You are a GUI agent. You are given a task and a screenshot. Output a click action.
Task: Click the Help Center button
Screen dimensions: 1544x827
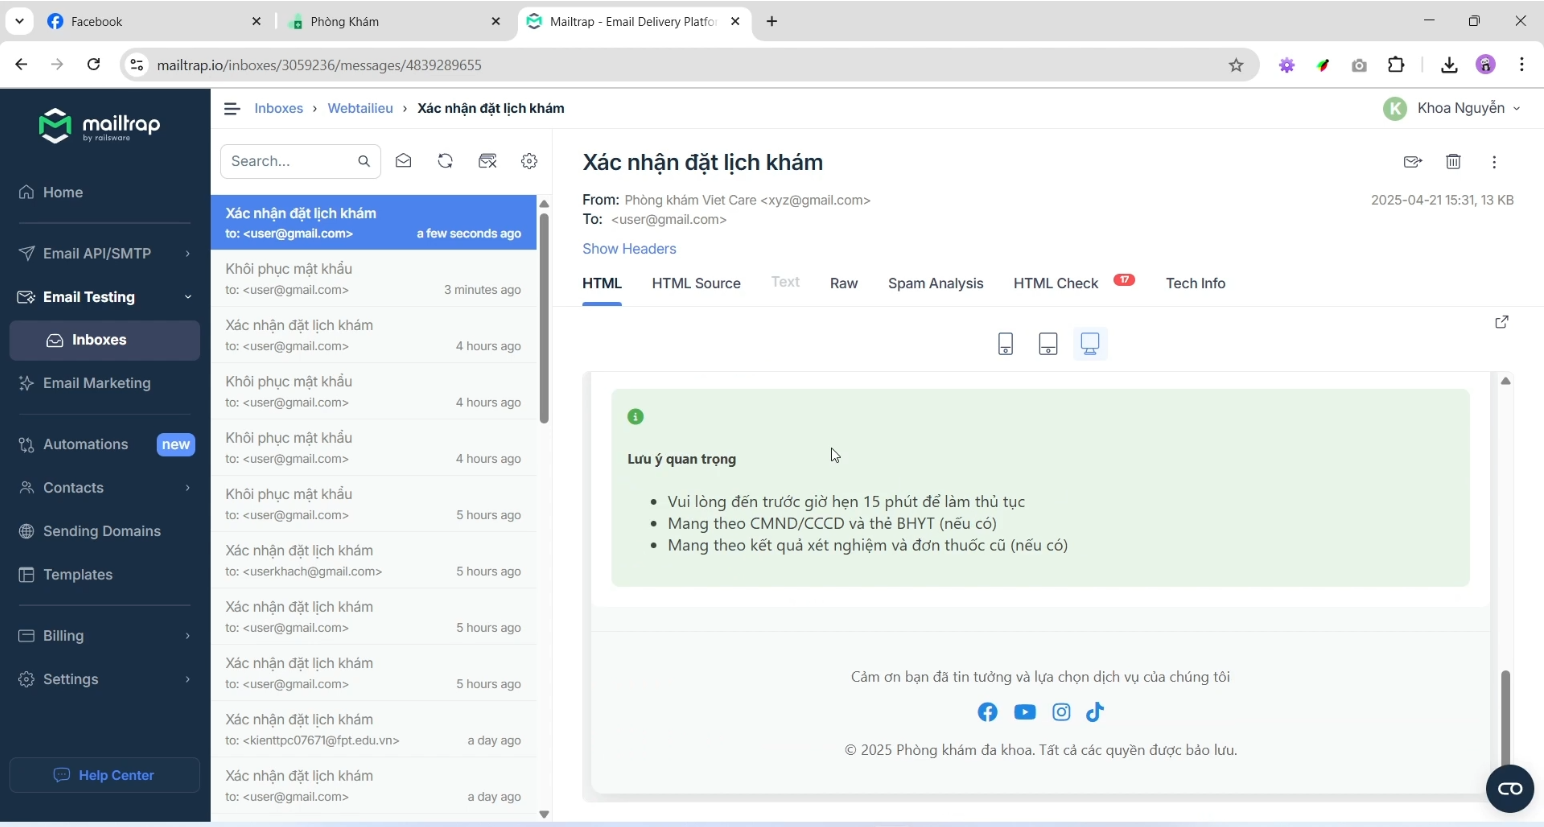point(105,775)
